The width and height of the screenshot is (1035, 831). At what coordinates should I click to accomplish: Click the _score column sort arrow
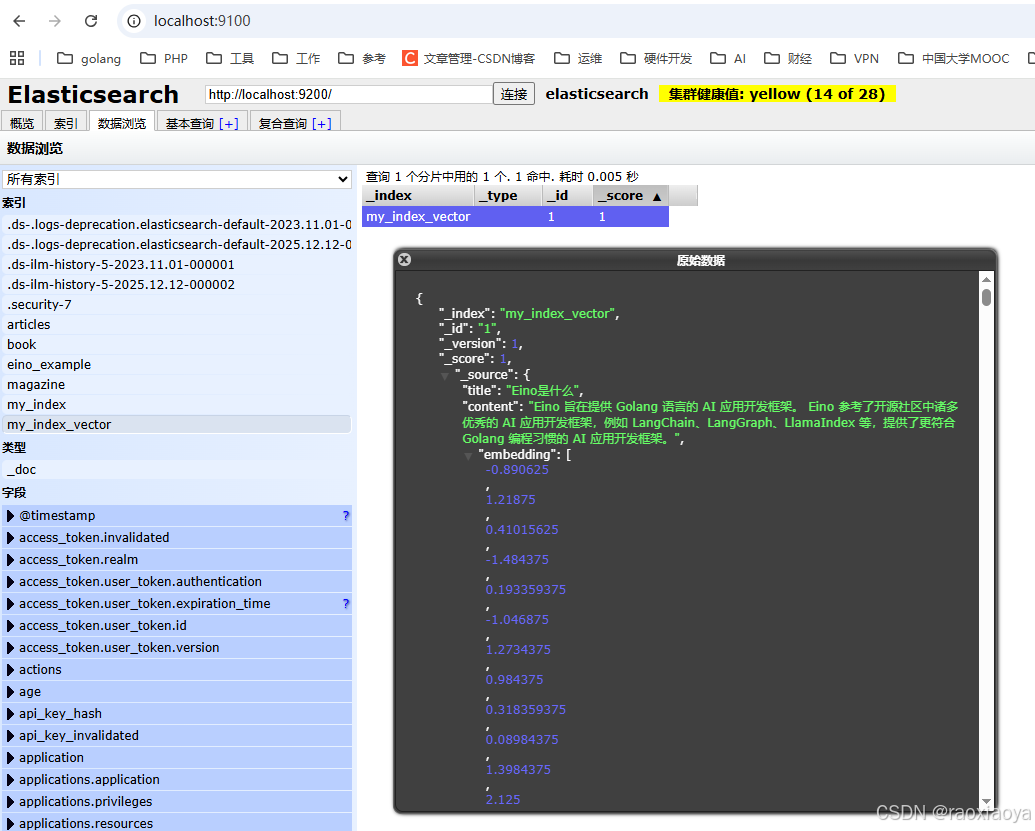click(x=657, y=197)
